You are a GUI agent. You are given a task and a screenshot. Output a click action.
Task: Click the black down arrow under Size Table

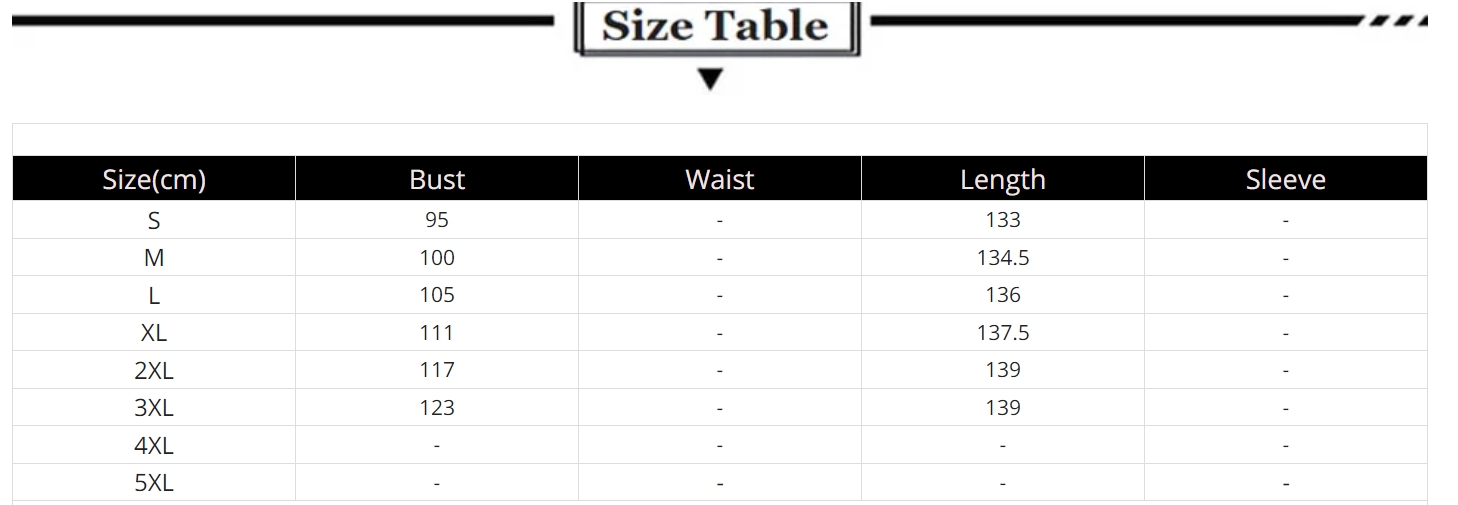pyautogui.click(x=710, y=80)
